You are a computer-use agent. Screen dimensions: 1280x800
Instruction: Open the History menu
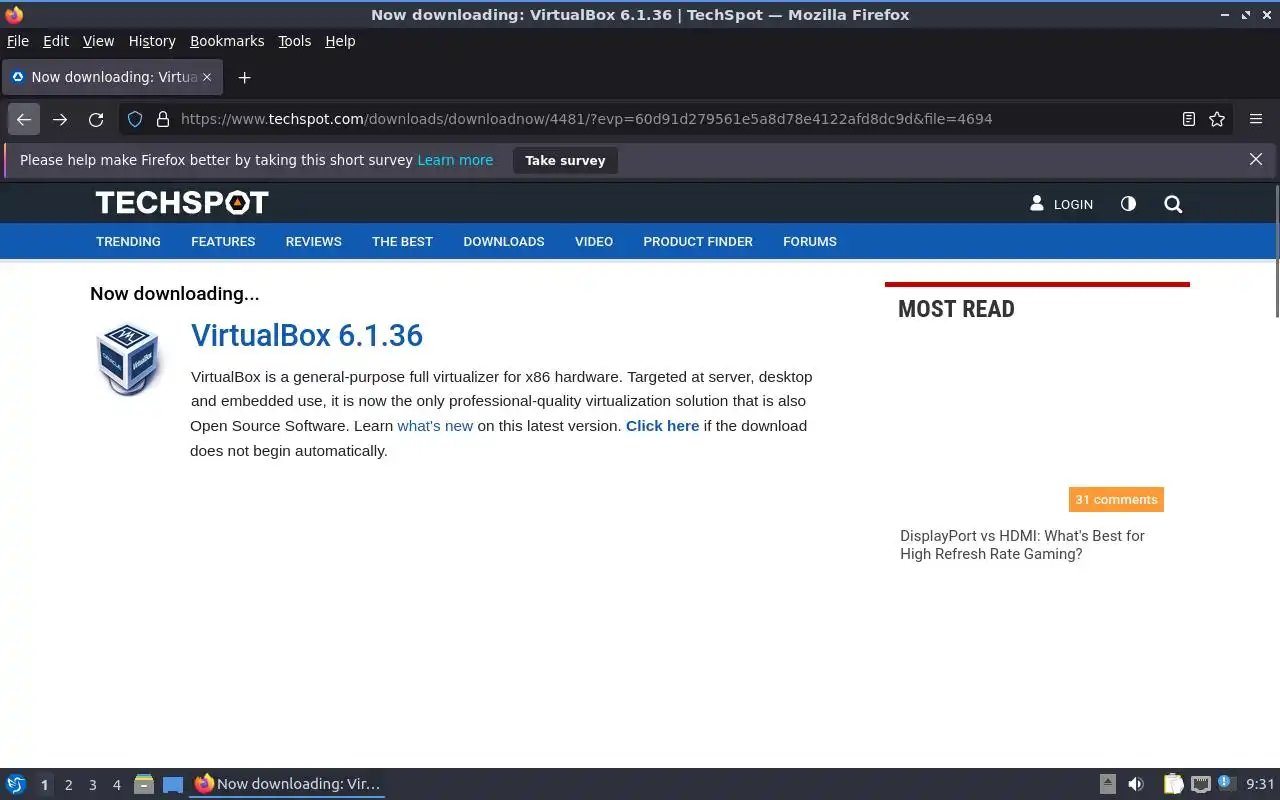pos(152,41)
